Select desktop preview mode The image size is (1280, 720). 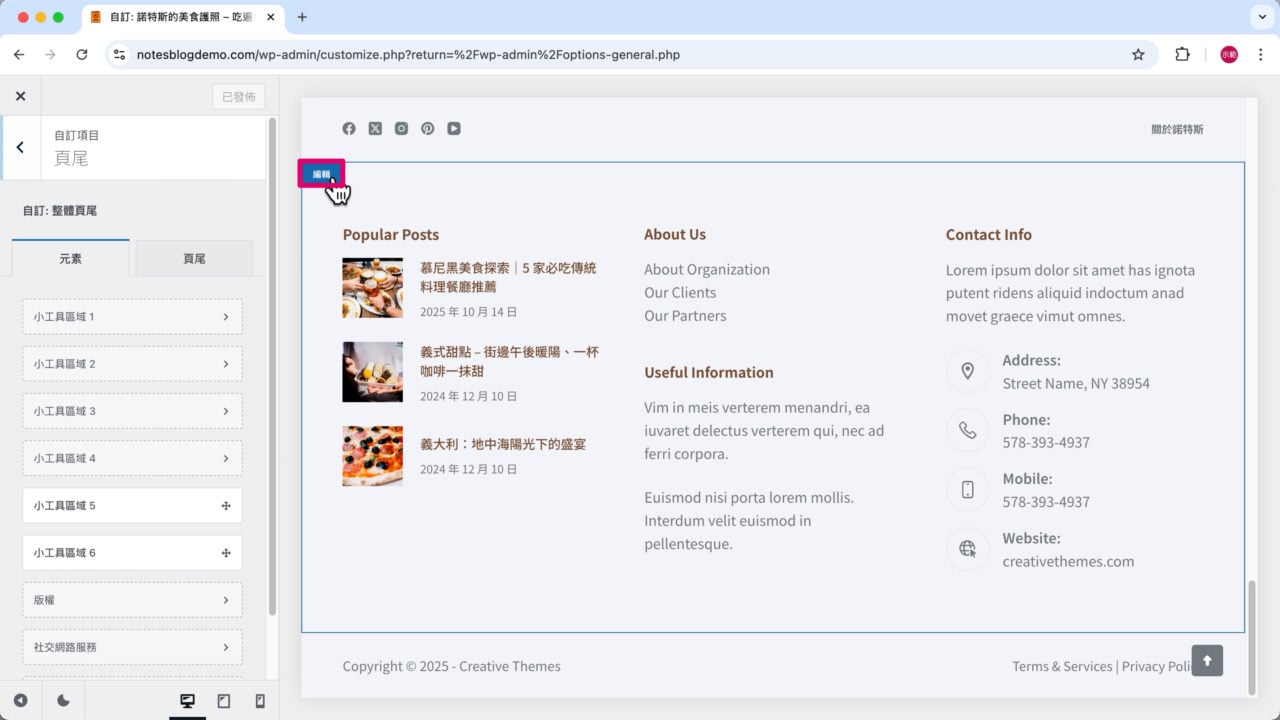tap(187, 701)
